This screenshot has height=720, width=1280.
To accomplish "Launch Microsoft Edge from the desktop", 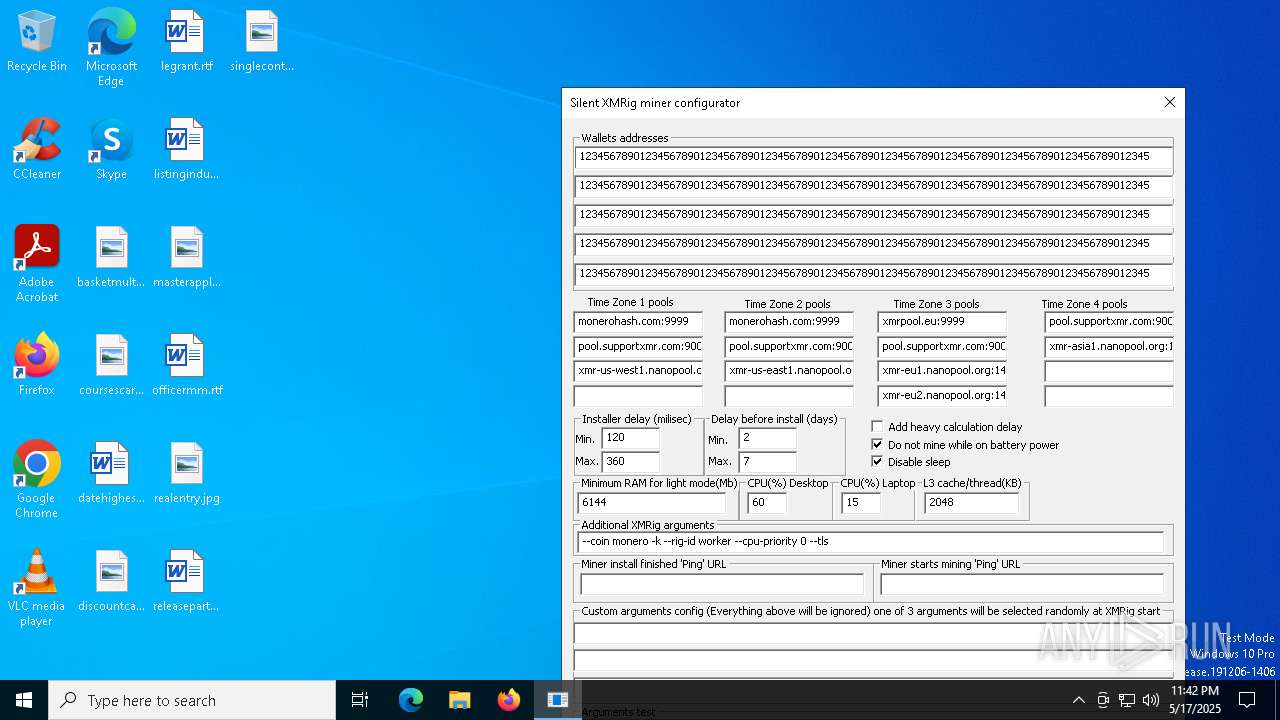I will coord(111,48).
